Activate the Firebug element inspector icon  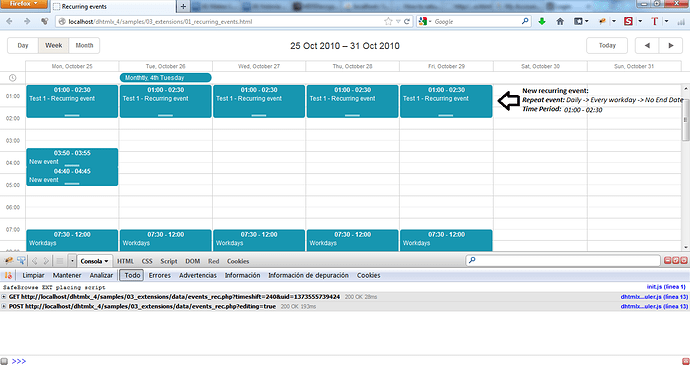20,261
